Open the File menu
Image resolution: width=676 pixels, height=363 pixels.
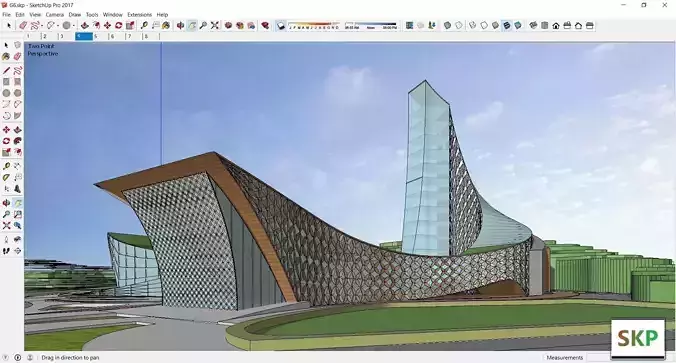pyautogui.click(x=6, y=15)
